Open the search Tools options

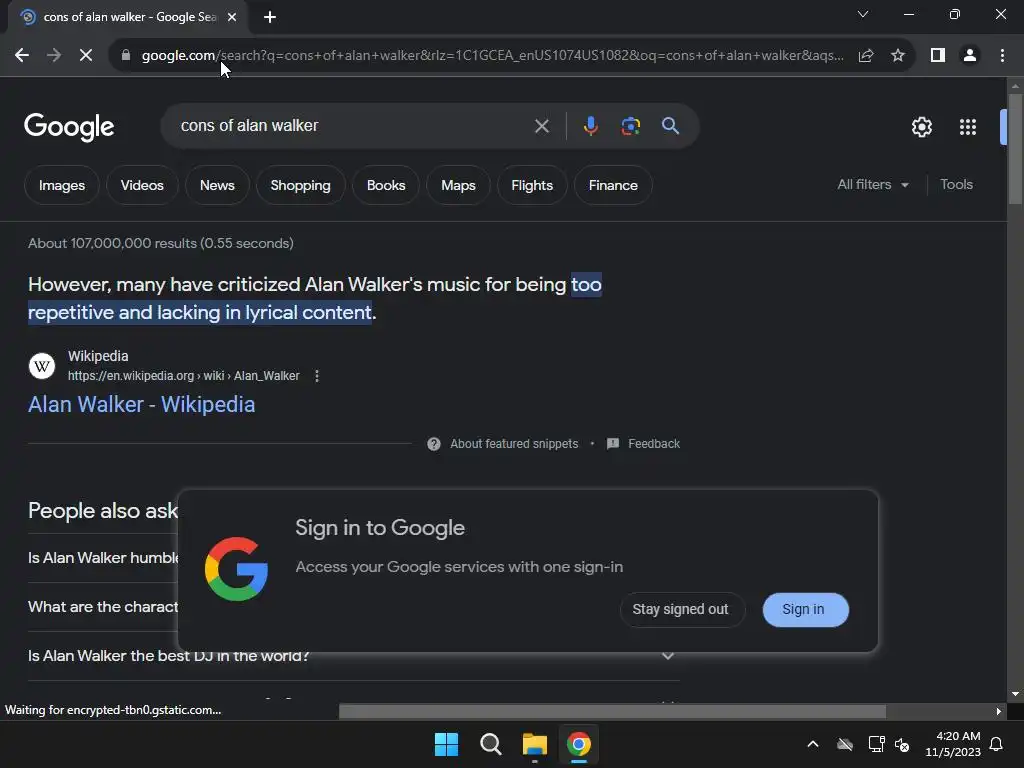(956, 185)
